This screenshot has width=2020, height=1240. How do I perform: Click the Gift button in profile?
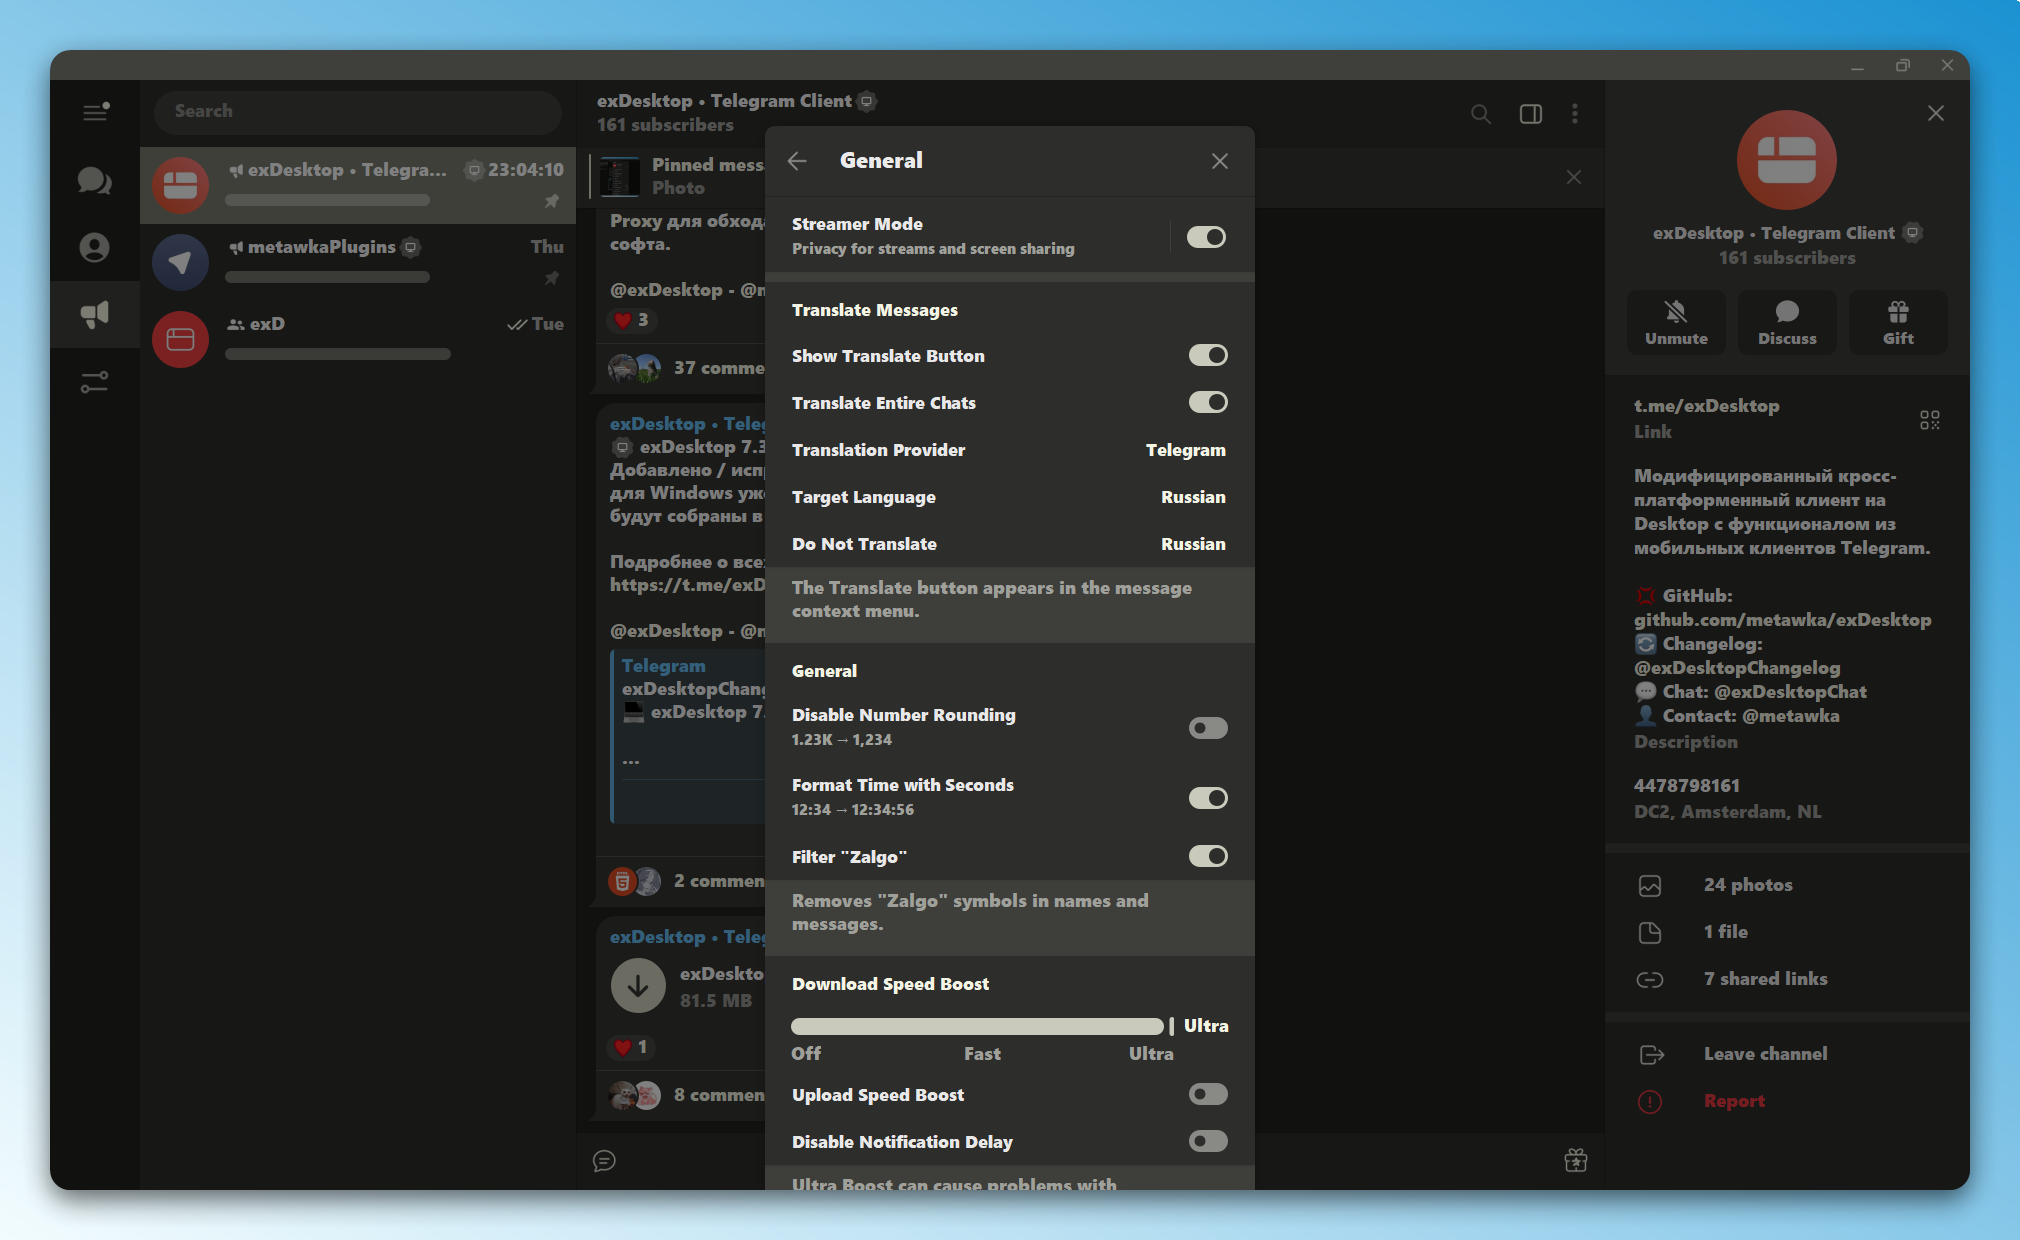(x=1898, y=322)
